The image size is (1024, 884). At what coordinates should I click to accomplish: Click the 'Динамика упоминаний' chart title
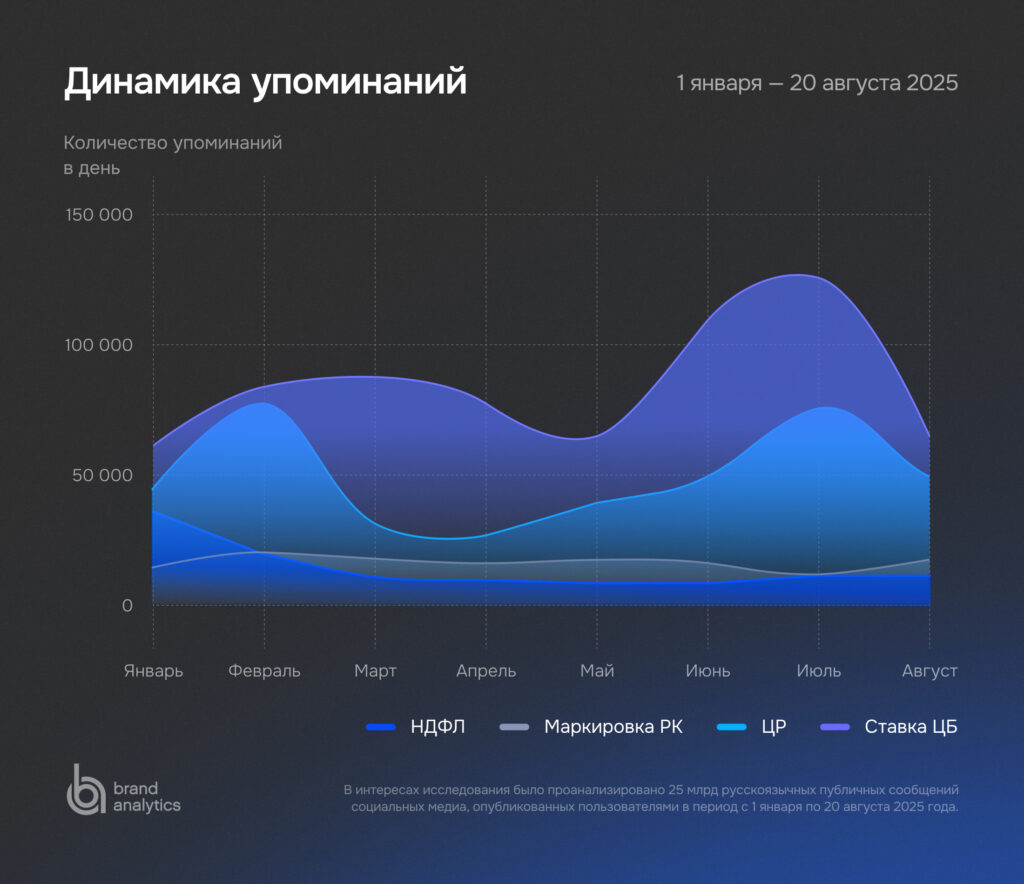point(265,82)
